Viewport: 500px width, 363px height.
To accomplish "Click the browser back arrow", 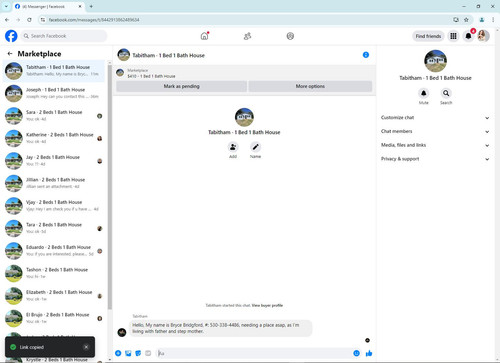I will tap(7, 20).
